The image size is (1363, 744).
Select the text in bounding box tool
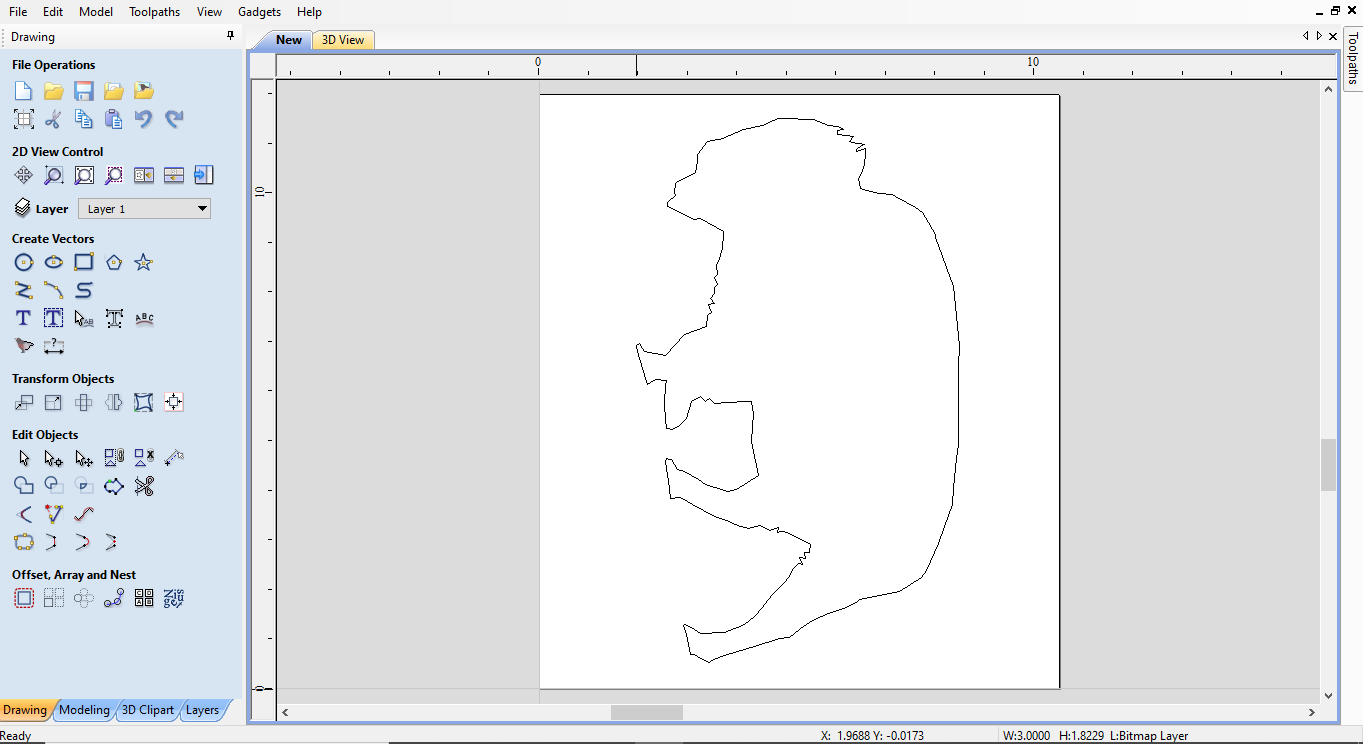click(54, 318)
